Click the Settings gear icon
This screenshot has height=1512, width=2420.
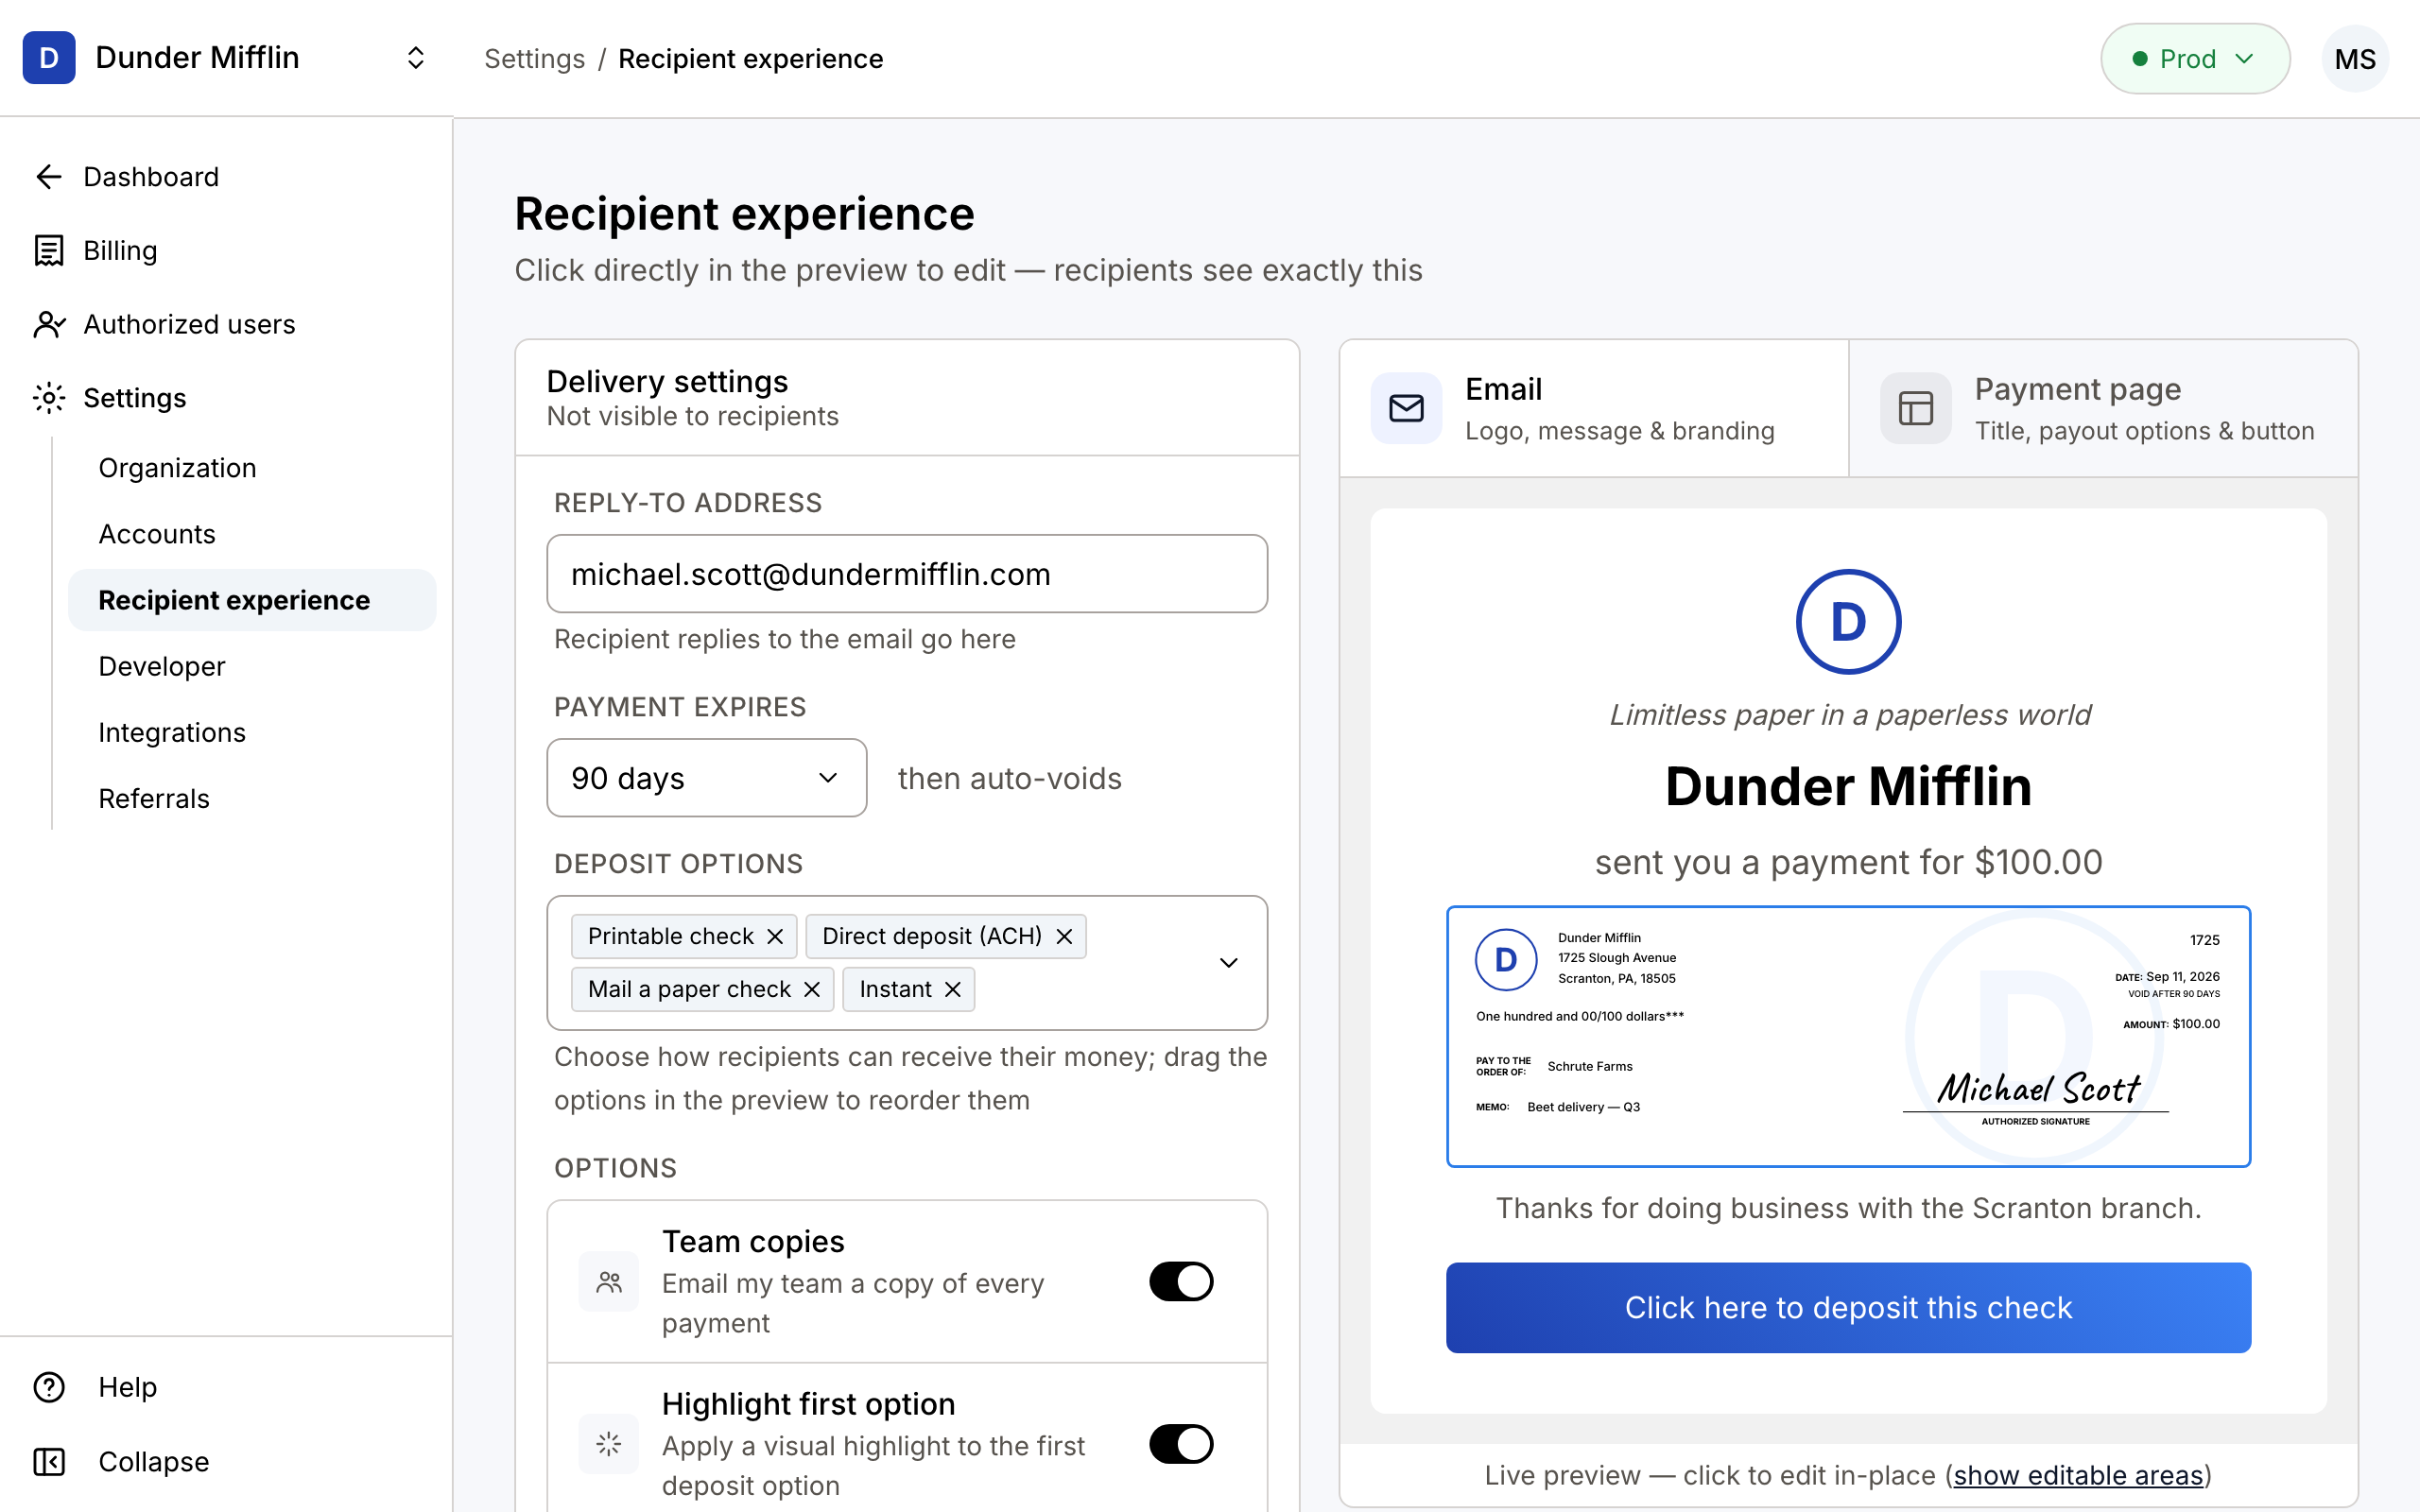tap(49, 398)
